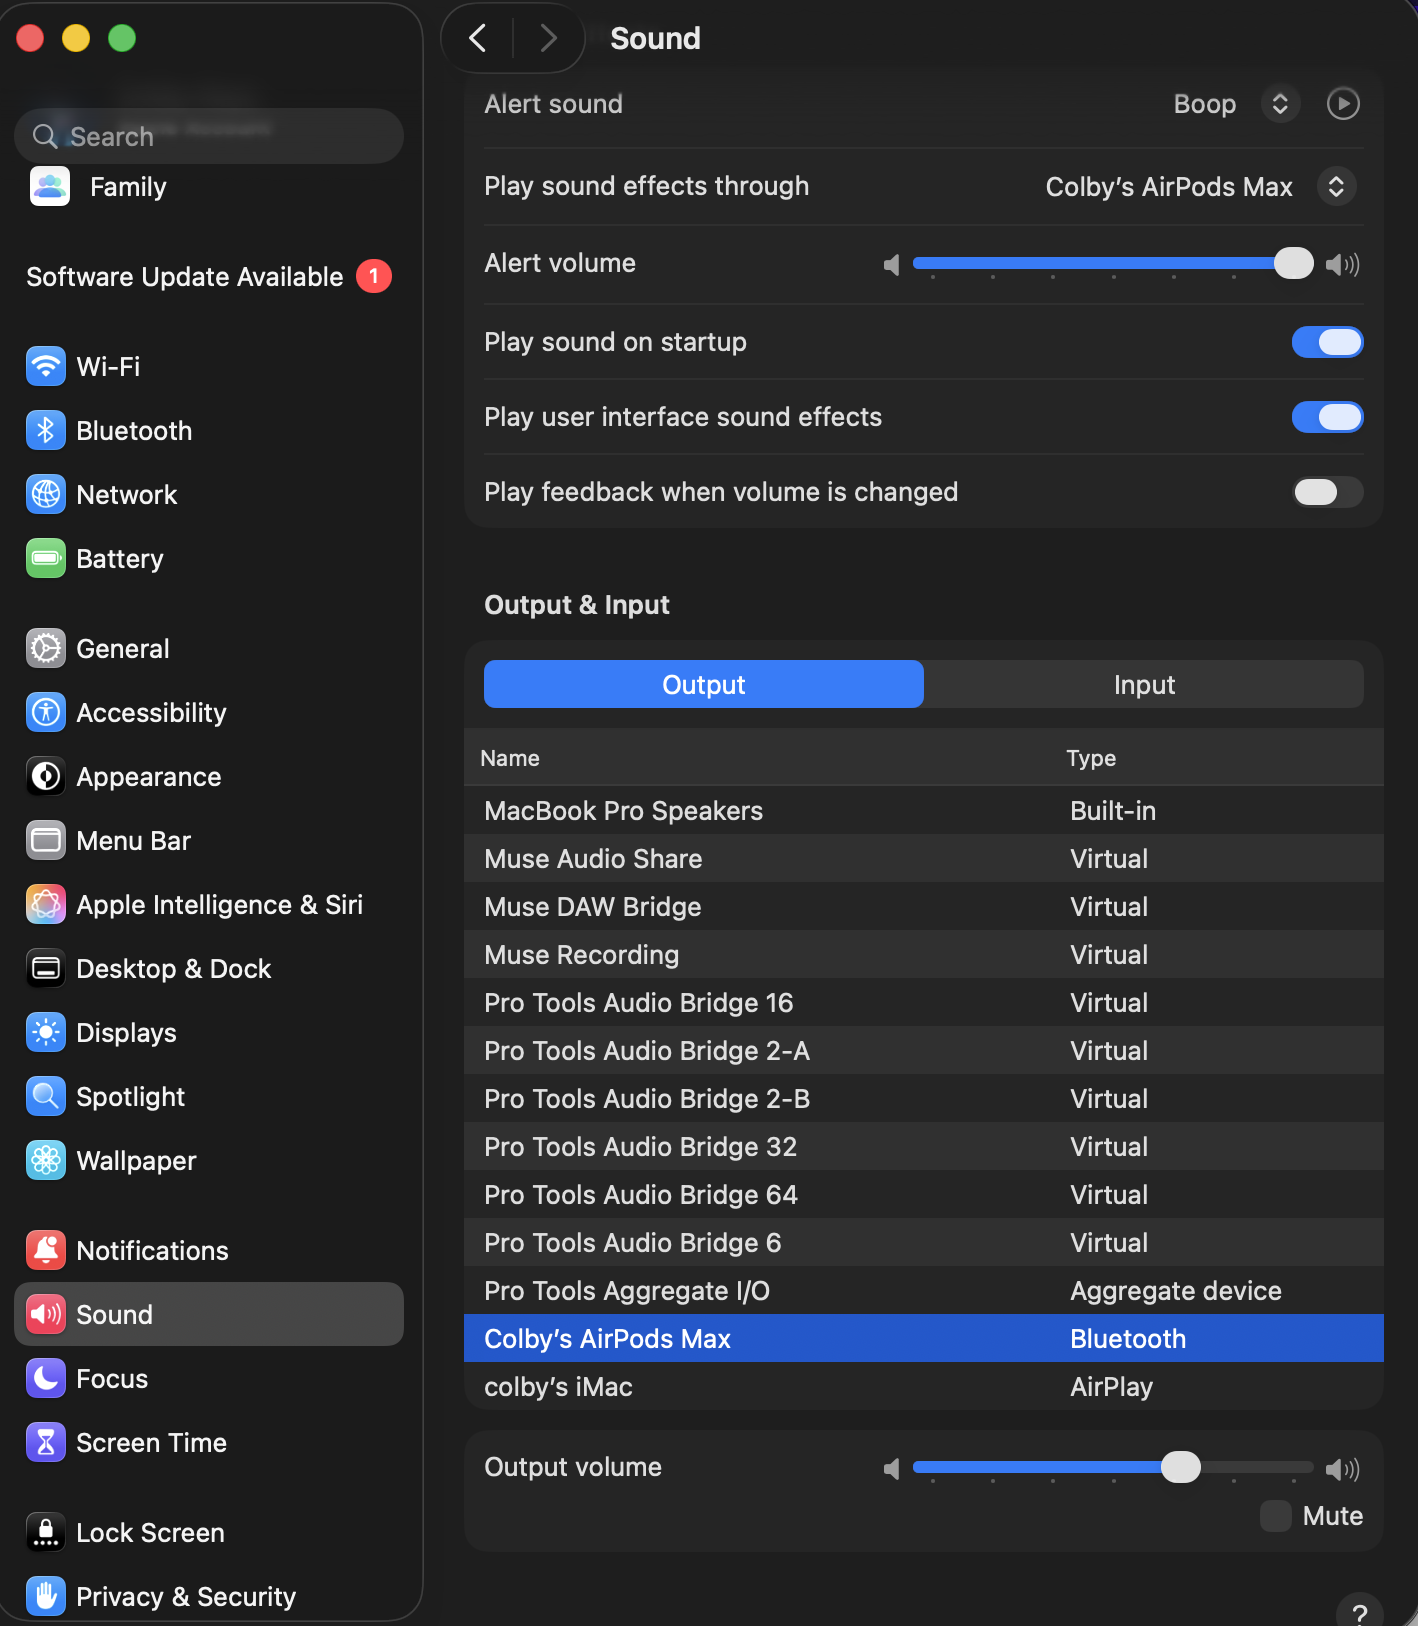Select the Screen Time hourglass icon
The width and height of the screenshot is (1418, 1626).
46,1442
